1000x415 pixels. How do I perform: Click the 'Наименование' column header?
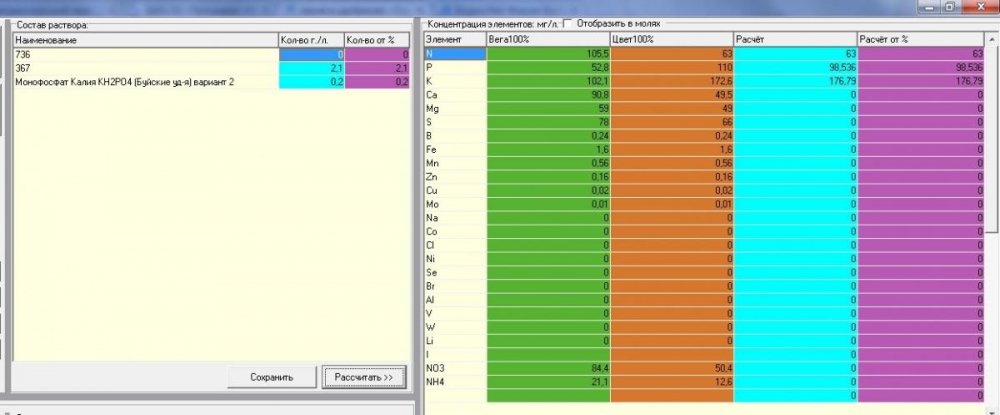point(146,40)
